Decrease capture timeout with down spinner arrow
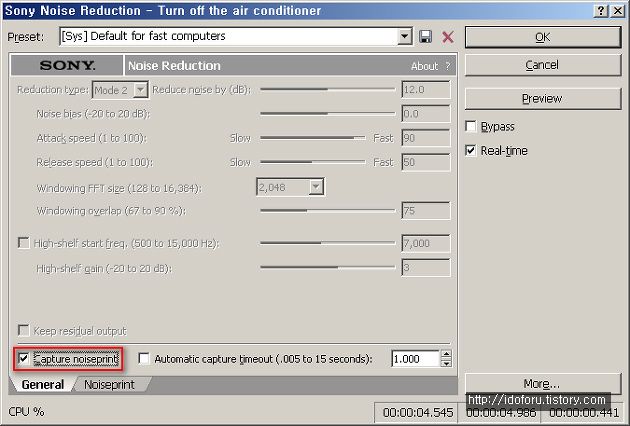 pos(446,363)
